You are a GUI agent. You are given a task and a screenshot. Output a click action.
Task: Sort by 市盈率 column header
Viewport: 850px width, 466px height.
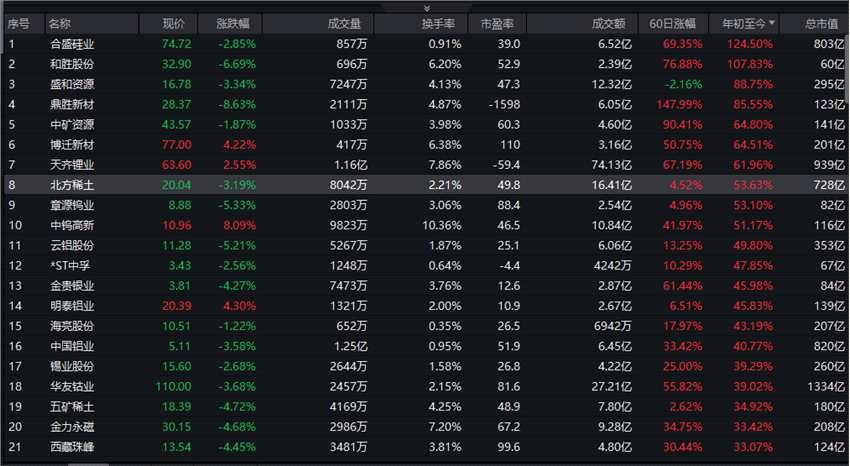tap(497, 24)
